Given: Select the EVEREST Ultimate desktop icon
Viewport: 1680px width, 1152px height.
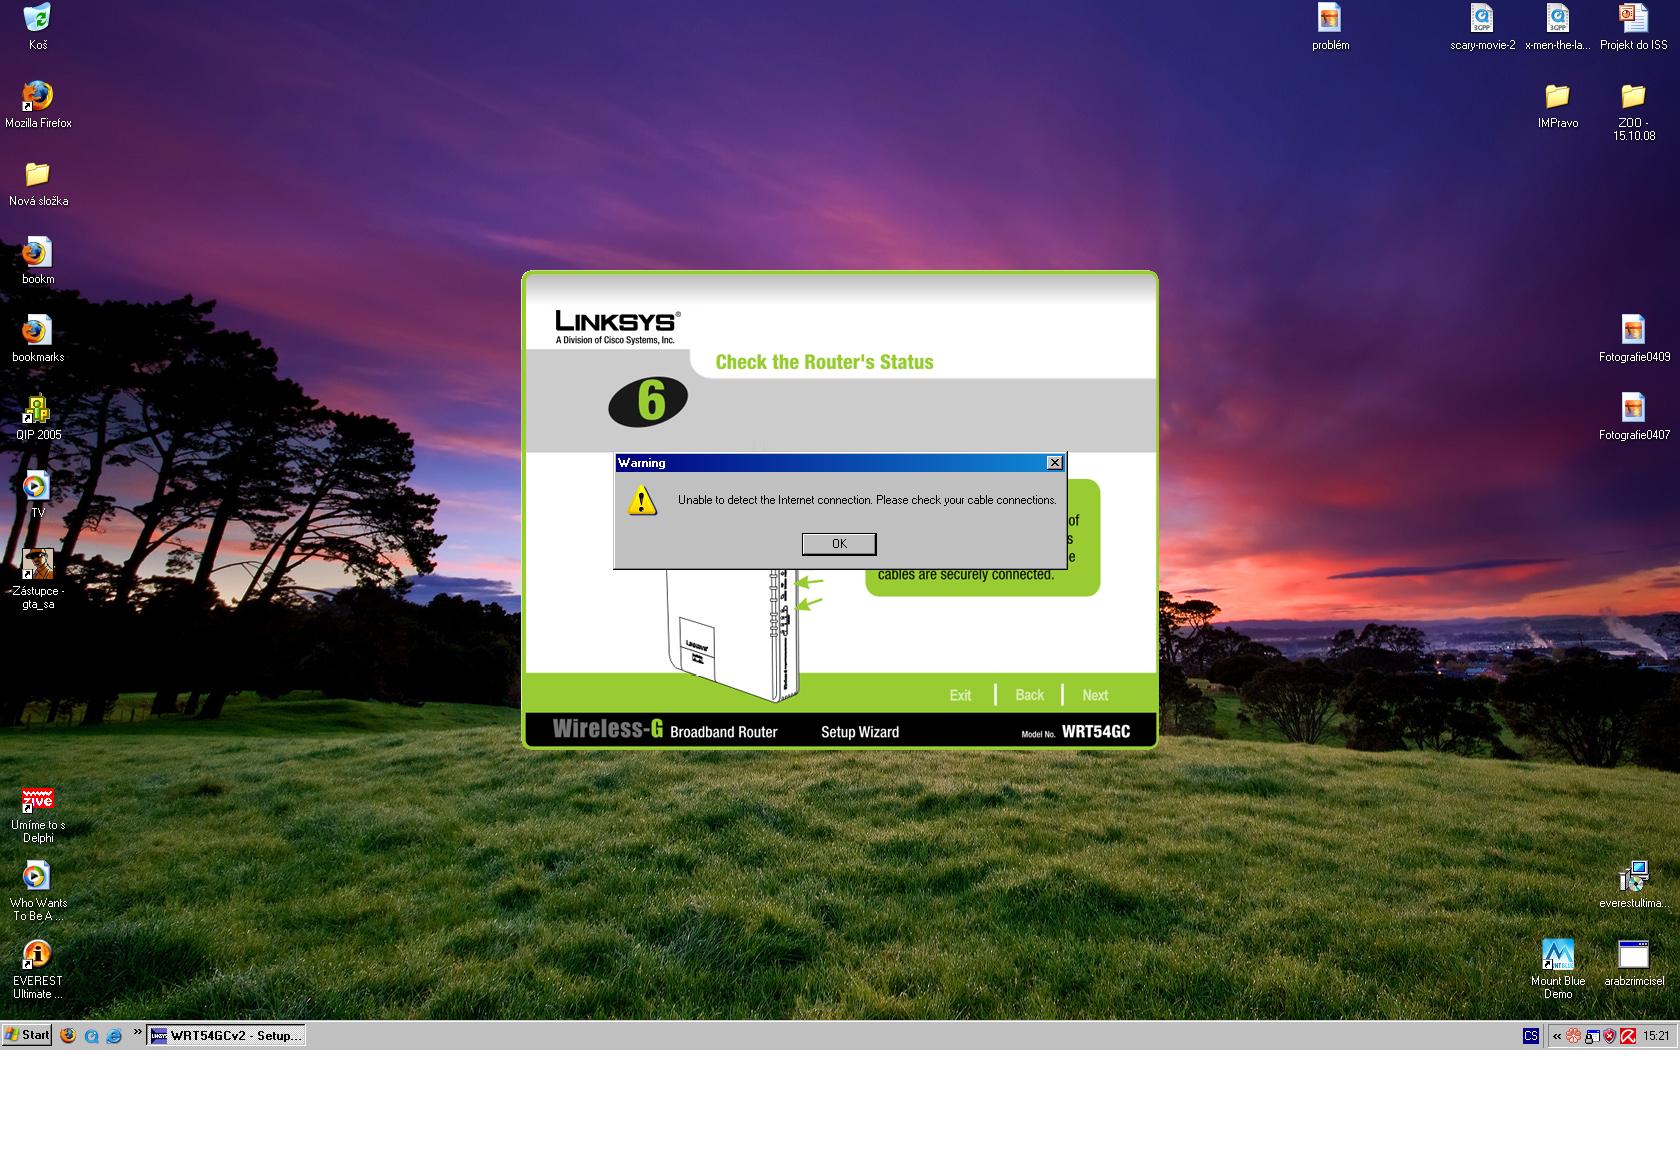Looking at the screenshot, I should pyautogui.click(x=38, y=969).
